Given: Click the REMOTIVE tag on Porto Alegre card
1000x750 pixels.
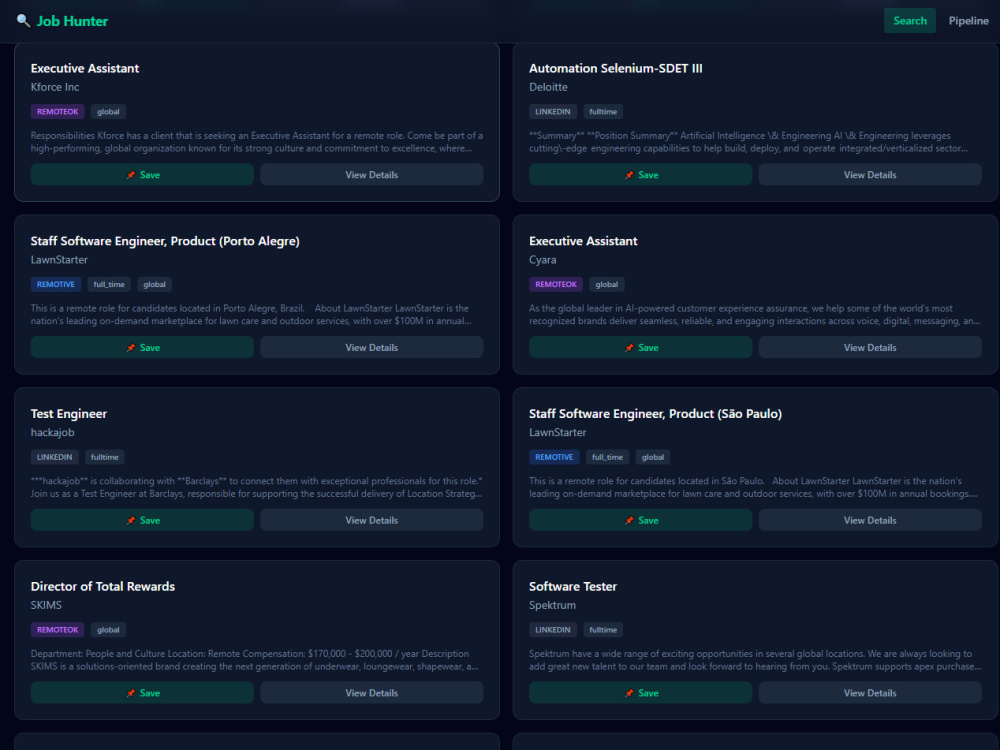Looking at the screenshot, I should point(55,284).
